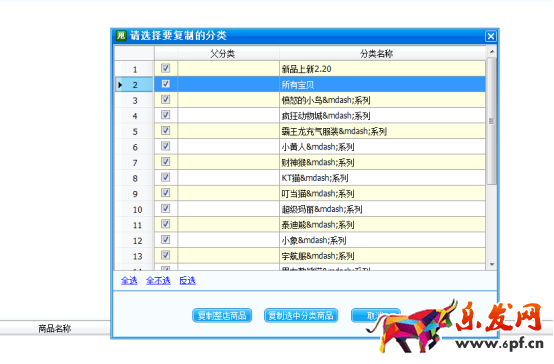This screenshot has height=364, width=554.
Task: Toggle checkbox for KT猫 series row
Action: tap(165, 177)
